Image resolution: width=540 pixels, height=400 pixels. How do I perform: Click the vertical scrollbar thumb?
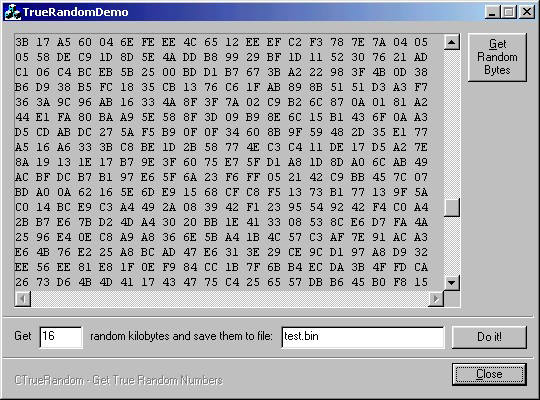[x=451, y=207]
